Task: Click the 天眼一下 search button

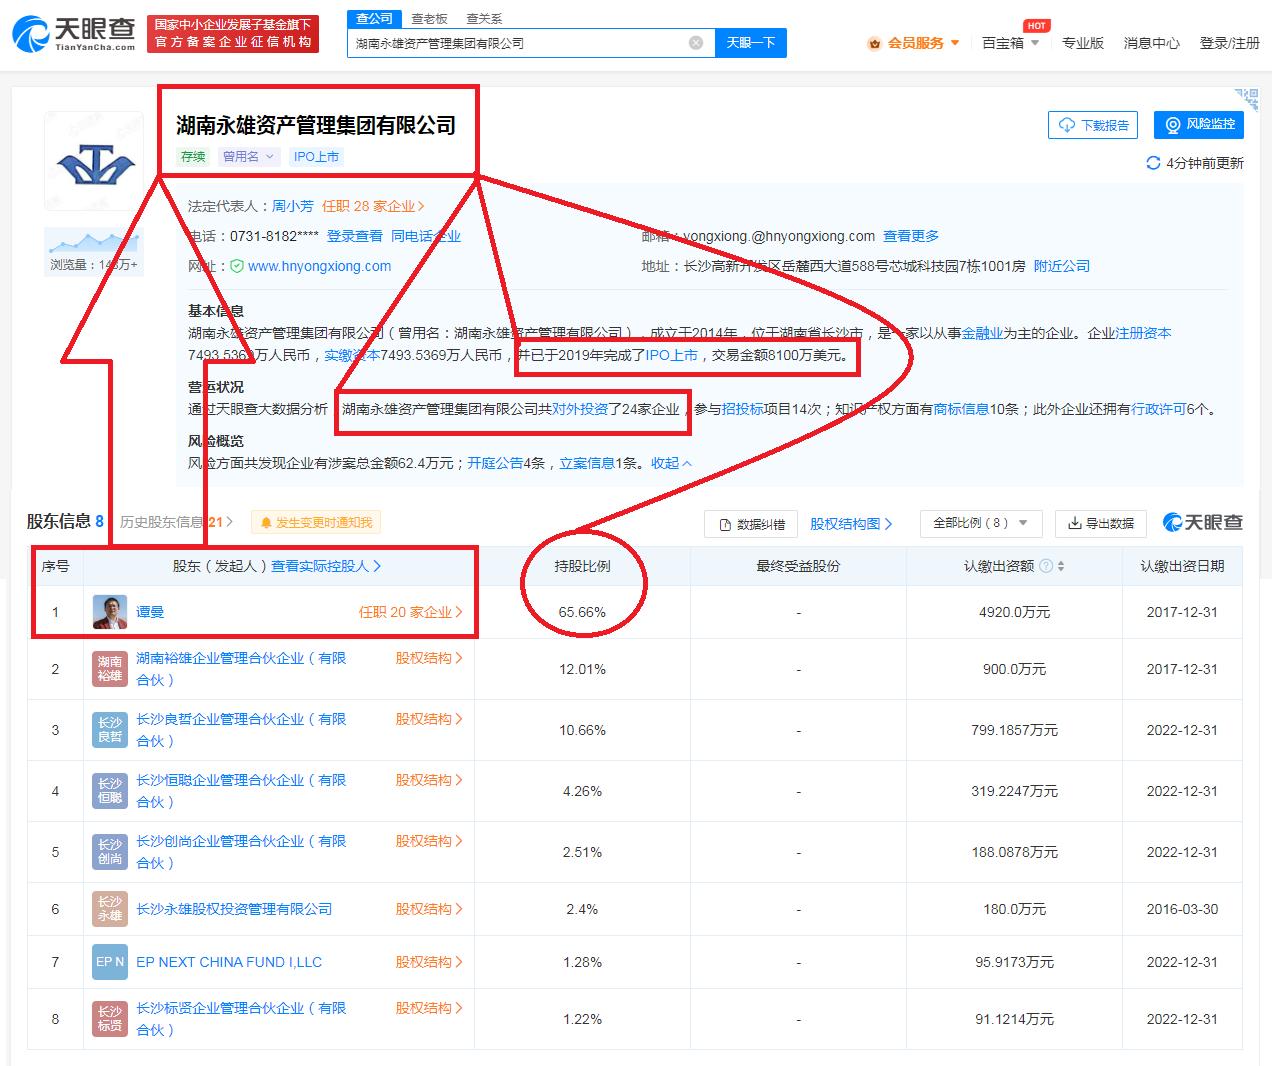Action: (750, 43)
